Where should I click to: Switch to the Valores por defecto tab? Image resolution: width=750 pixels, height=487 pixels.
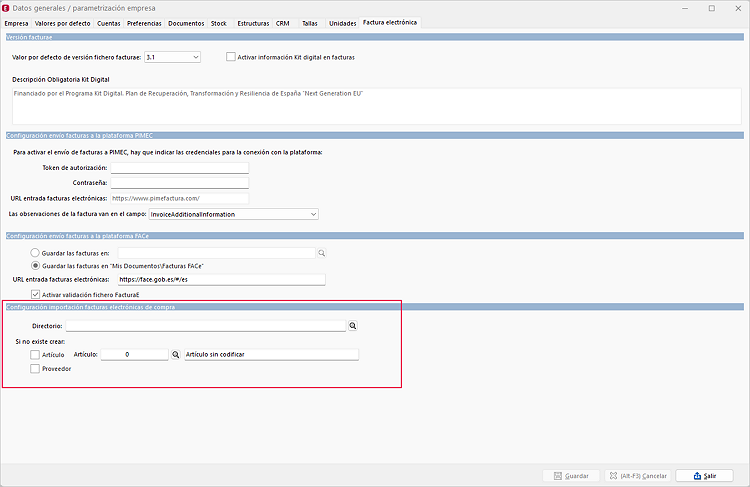62,23
